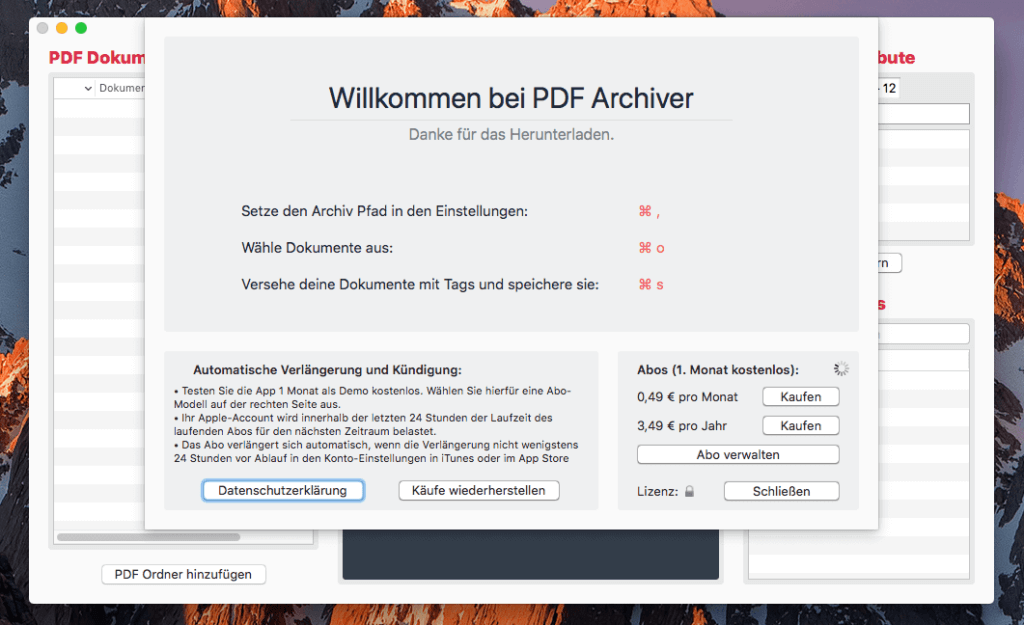Click the ⌘ O shortcut icon
The image size is (1024, 625).
pos(650,248)
